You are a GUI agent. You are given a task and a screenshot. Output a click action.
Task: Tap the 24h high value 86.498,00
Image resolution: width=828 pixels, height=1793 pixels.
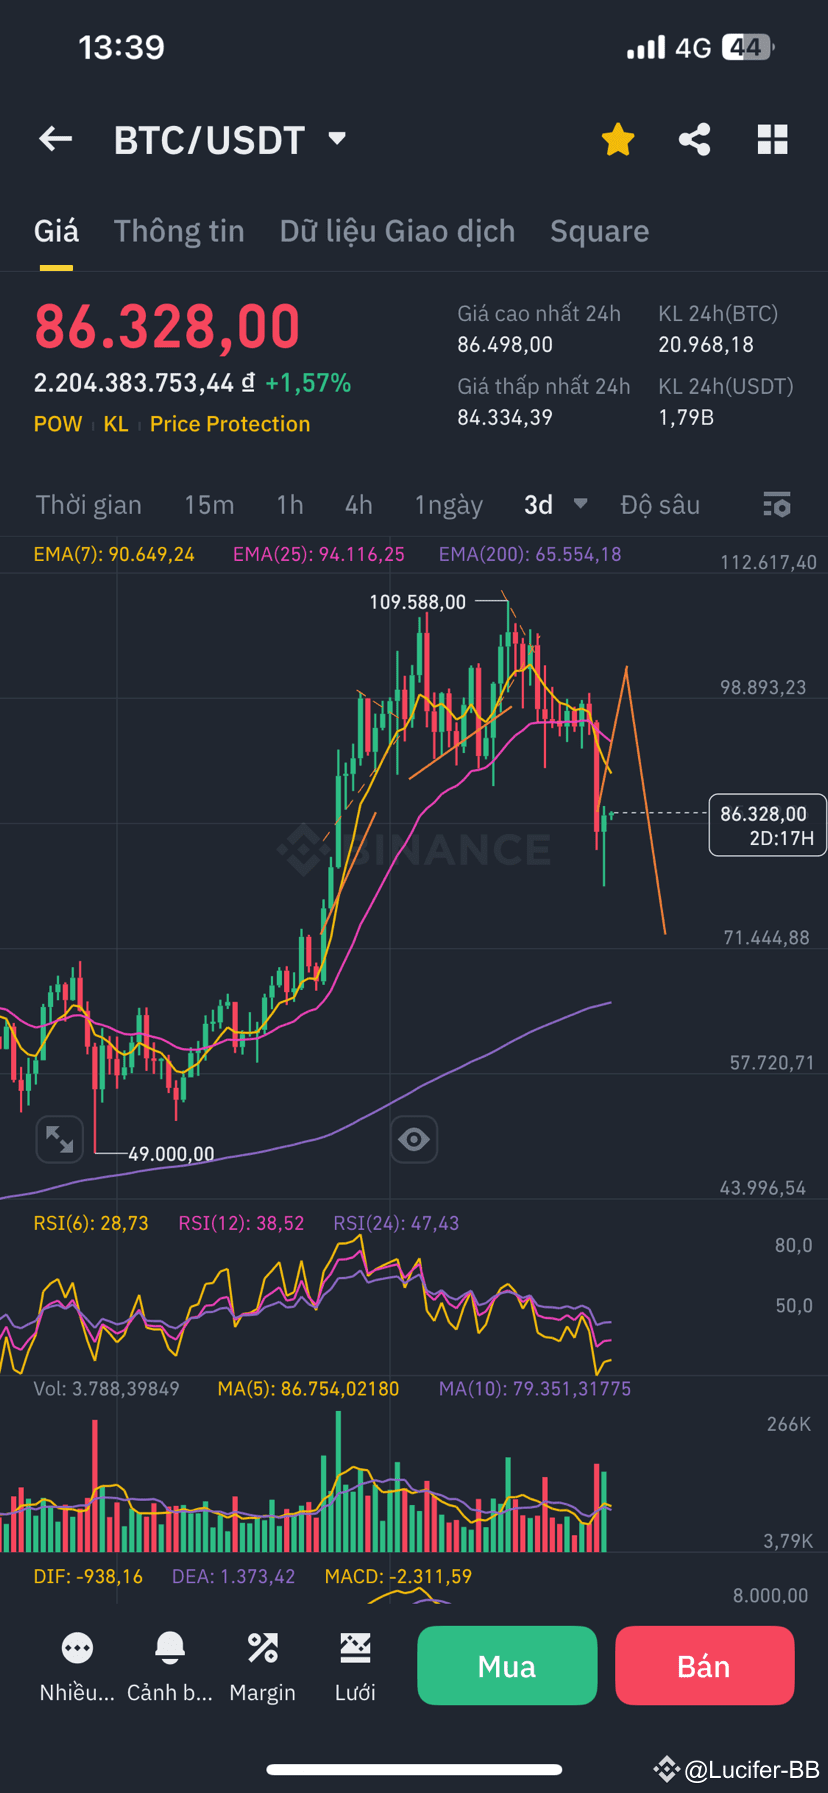coord(505,345)
